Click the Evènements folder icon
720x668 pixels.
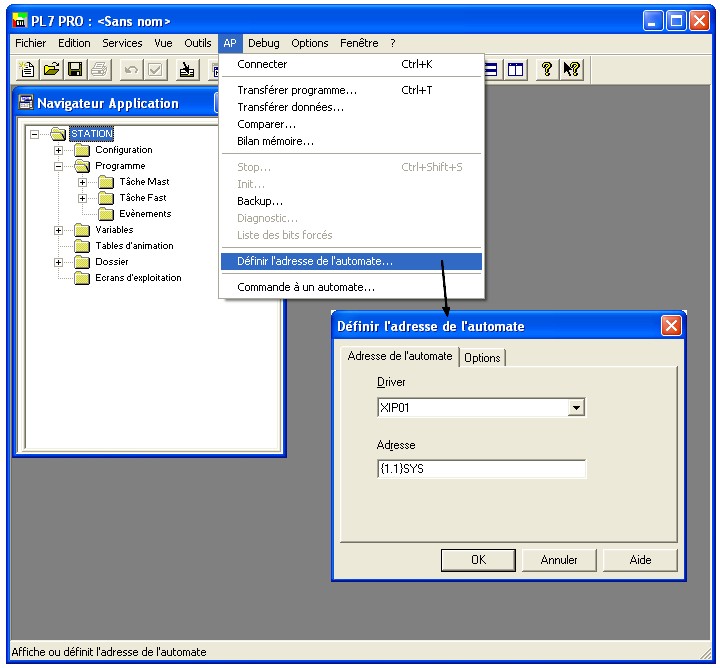pos(106,214)
